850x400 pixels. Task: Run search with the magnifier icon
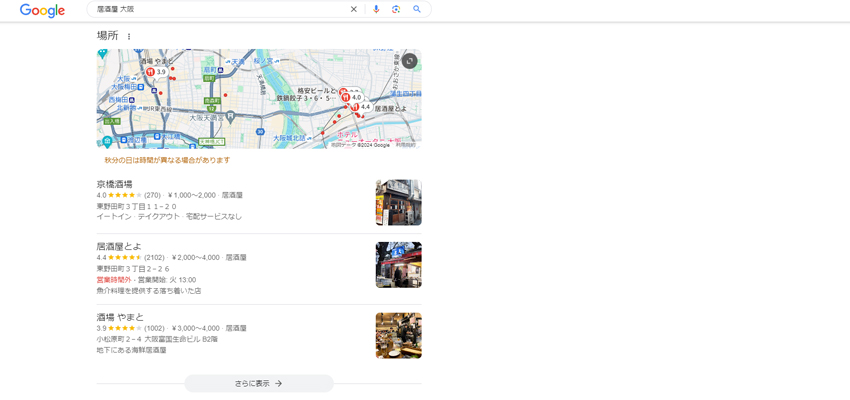click(x=416, y=9)
